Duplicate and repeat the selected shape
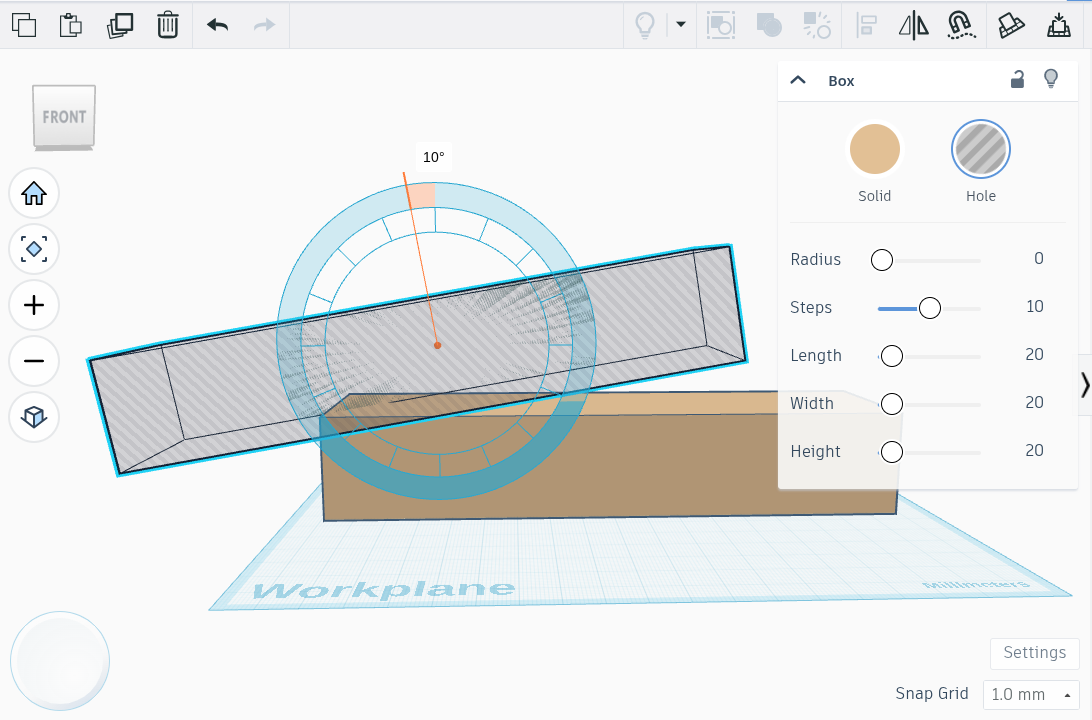1092x720 pixels. [x=120, y=25]
